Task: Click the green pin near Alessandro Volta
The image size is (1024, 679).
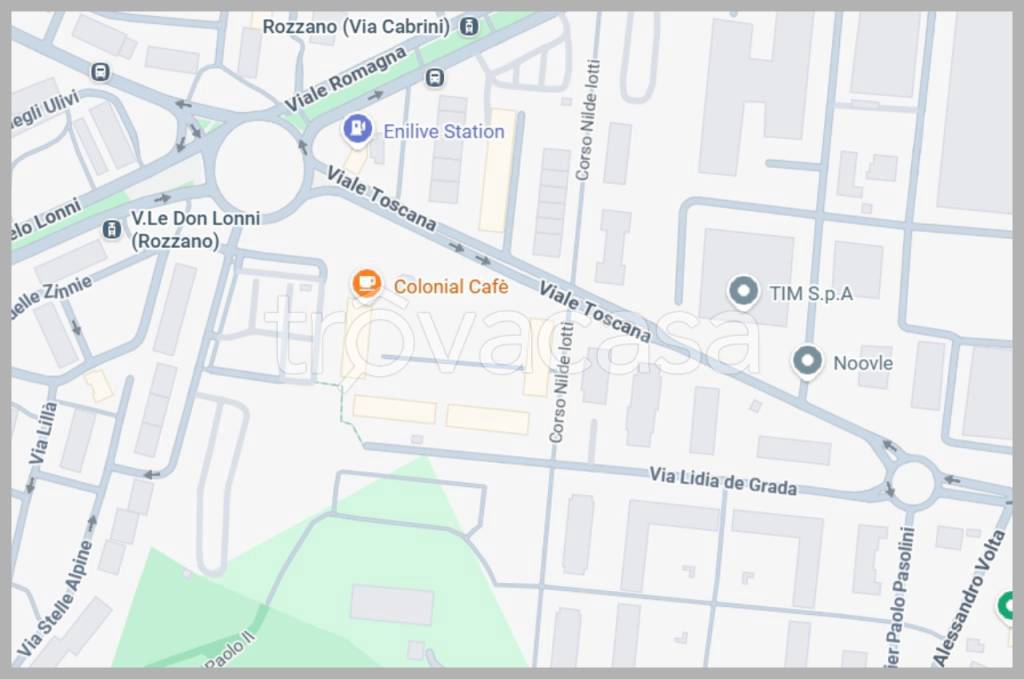Action: point(1007,605)
